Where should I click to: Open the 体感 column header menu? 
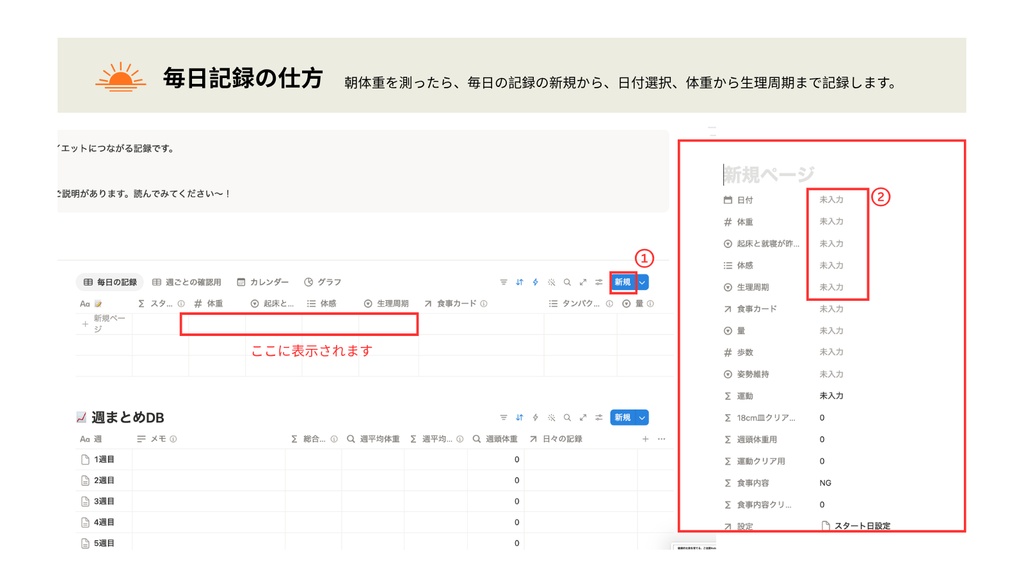[322, 304]
